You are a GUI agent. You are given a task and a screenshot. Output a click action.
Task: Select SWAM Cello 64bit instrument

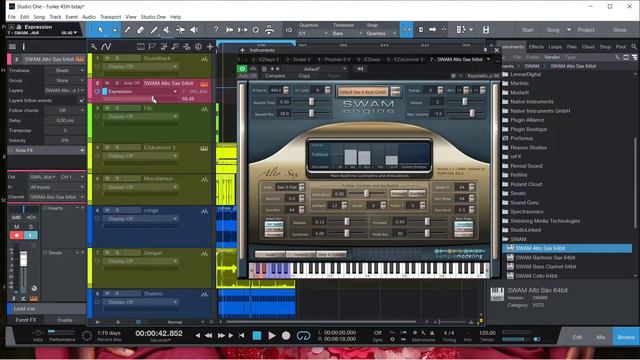coord(536,276)
